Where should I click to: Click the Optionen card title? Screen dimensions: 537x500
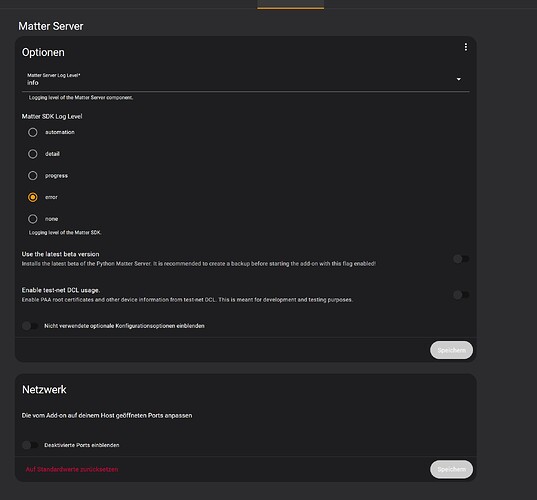[43, 52]
